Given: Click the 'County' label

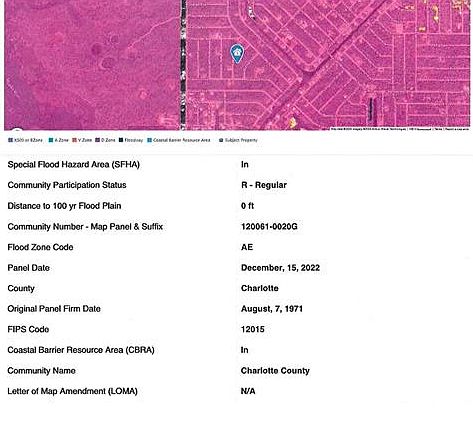Looking at the screenshot, I should coord(21,288).
